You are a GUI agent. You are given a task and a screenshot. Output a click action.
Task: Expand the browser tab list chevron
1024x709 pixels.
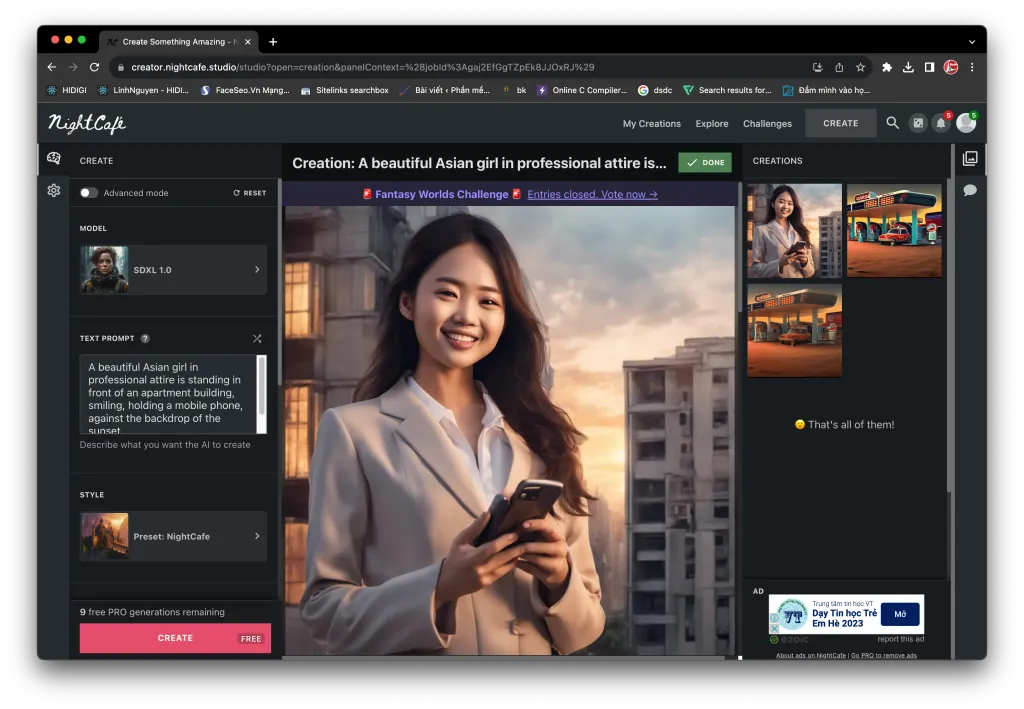(972, 41)
